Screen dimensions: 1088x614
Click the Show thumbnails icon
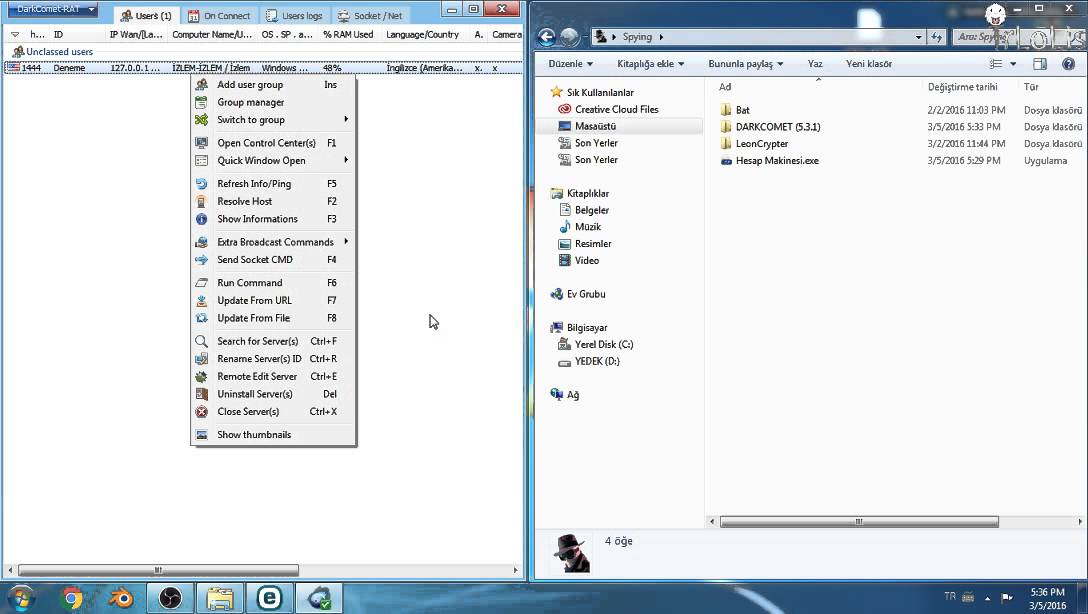tap(201, 435)
